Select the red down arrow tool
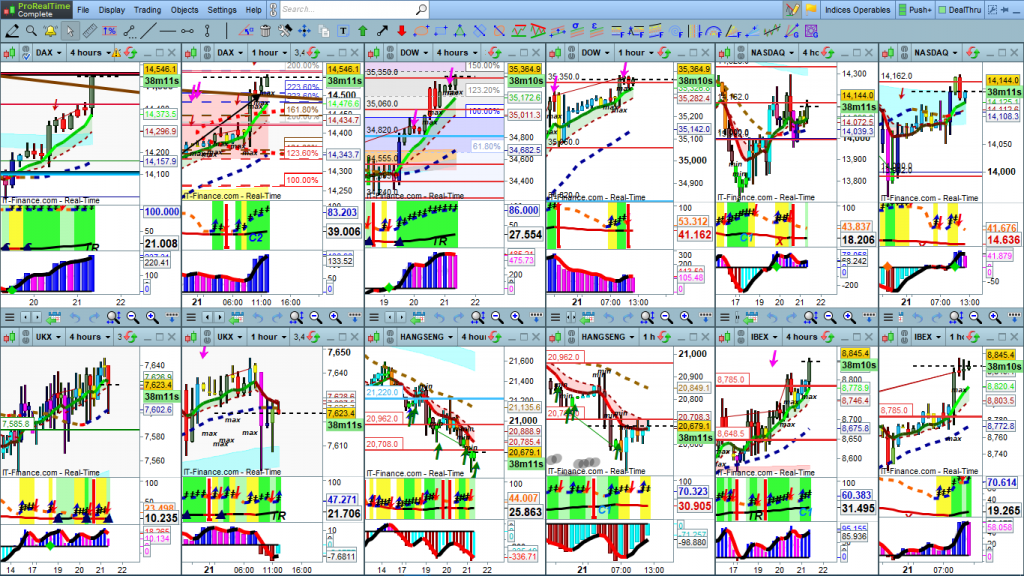This screenshot has height=576, width=1024. pyautogui.click(x=401, y=30)
